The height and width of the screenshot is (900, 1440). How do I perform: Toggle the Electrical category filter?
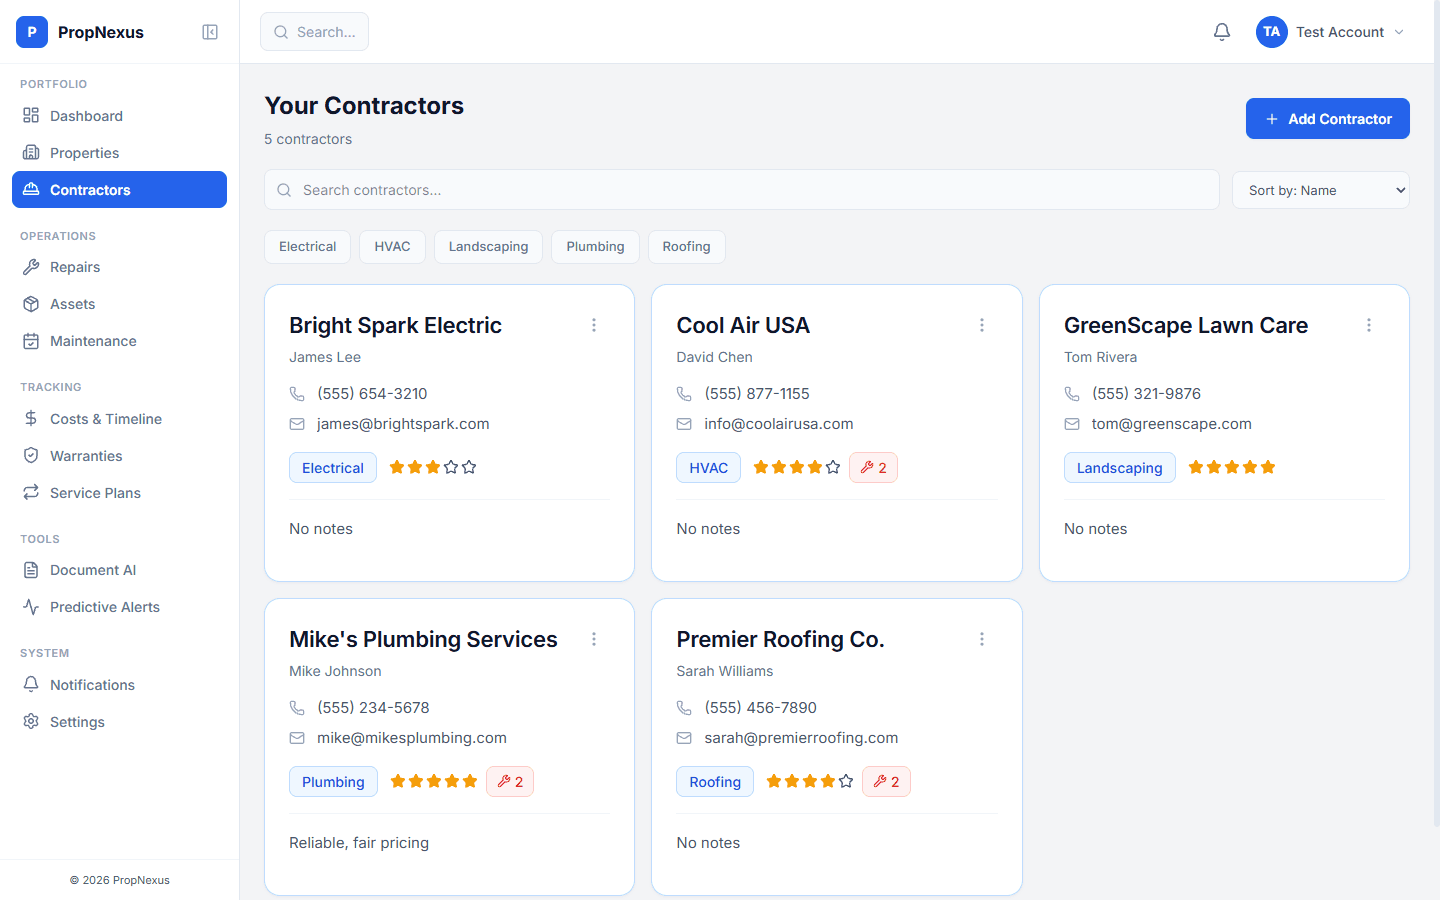tap(307, 246)
